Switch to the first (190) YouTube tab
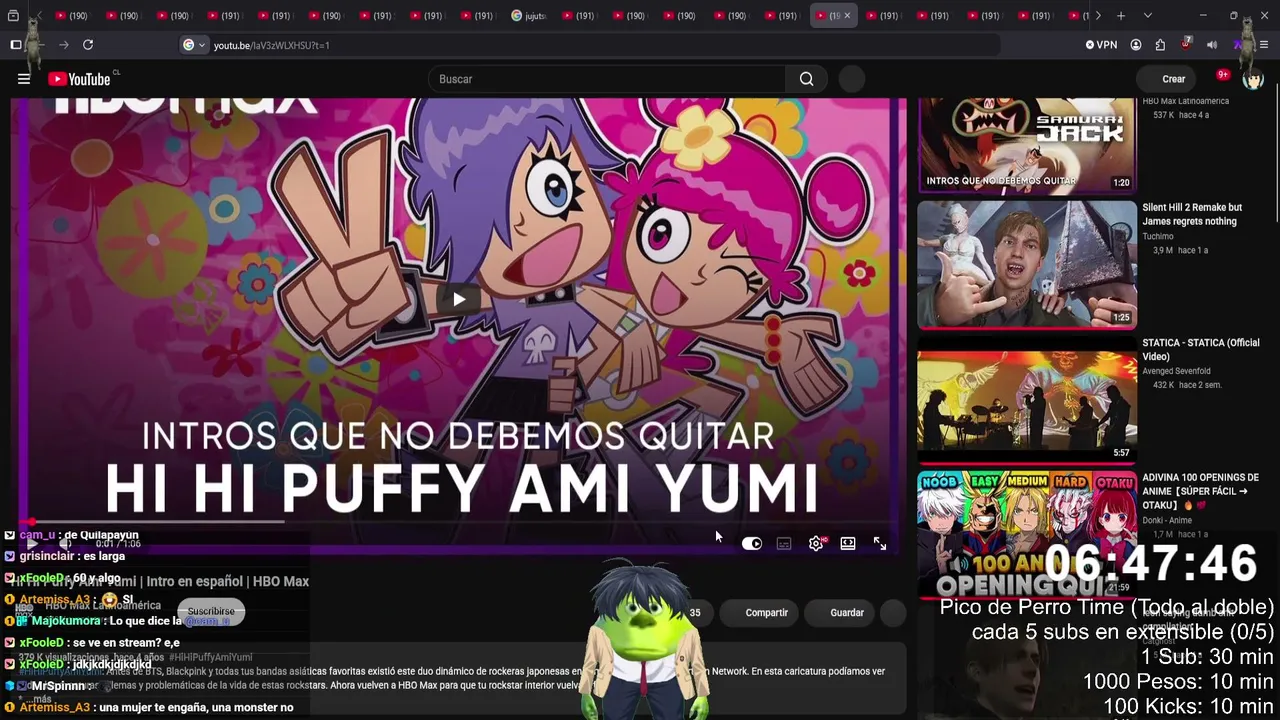1280x720 pixels. (73, 16)
